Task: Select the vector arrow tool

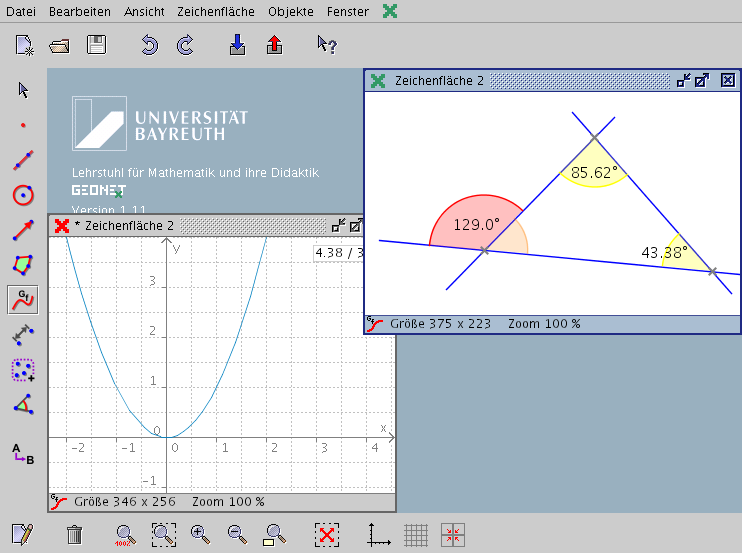Action: point(23,230)
